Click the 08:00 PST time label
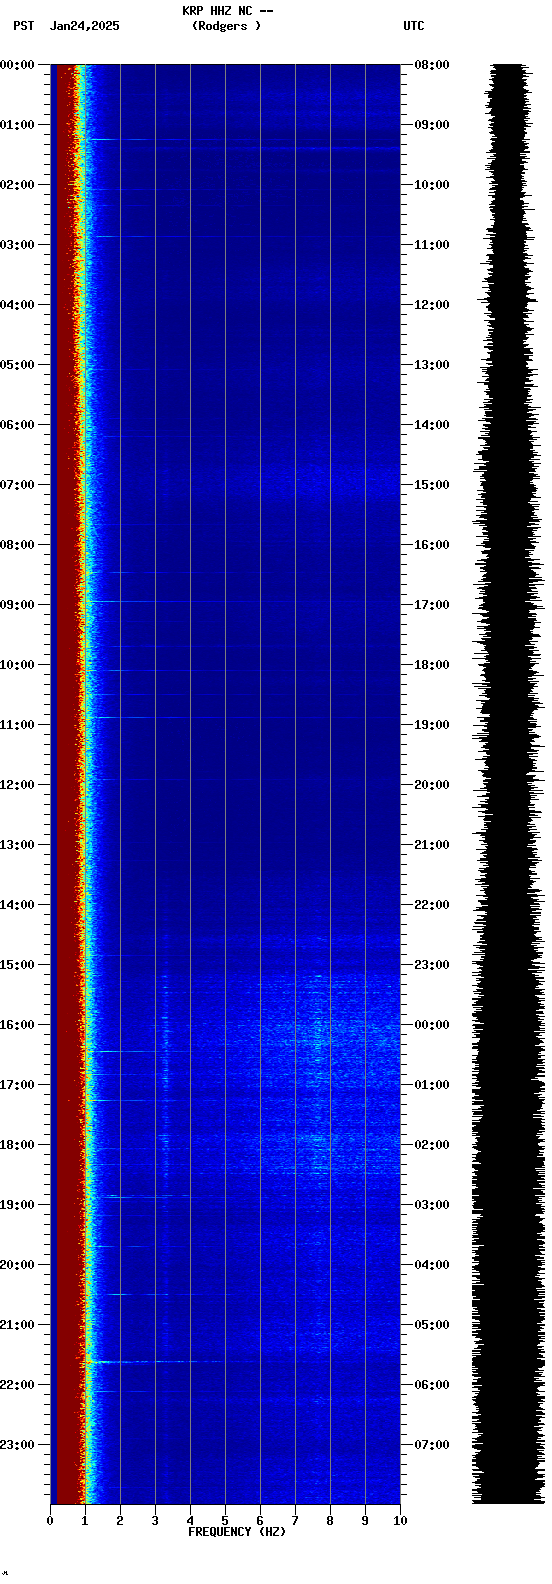 point(18,545)
